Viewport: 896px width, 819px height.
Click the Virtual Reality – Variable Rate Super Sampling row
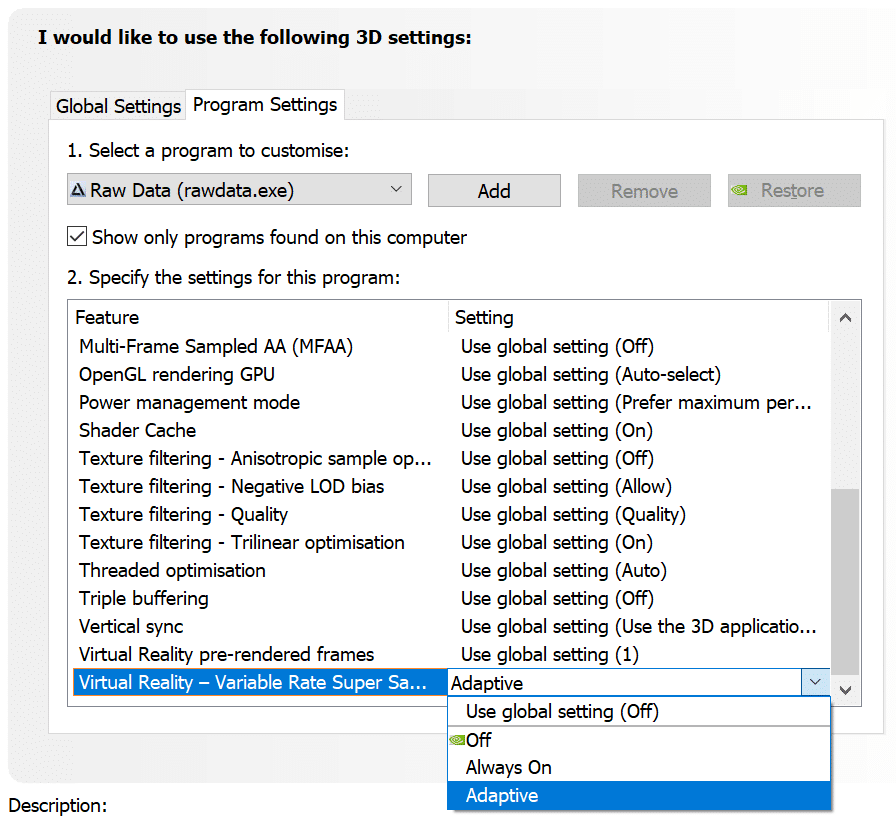[x=260, y=682]
